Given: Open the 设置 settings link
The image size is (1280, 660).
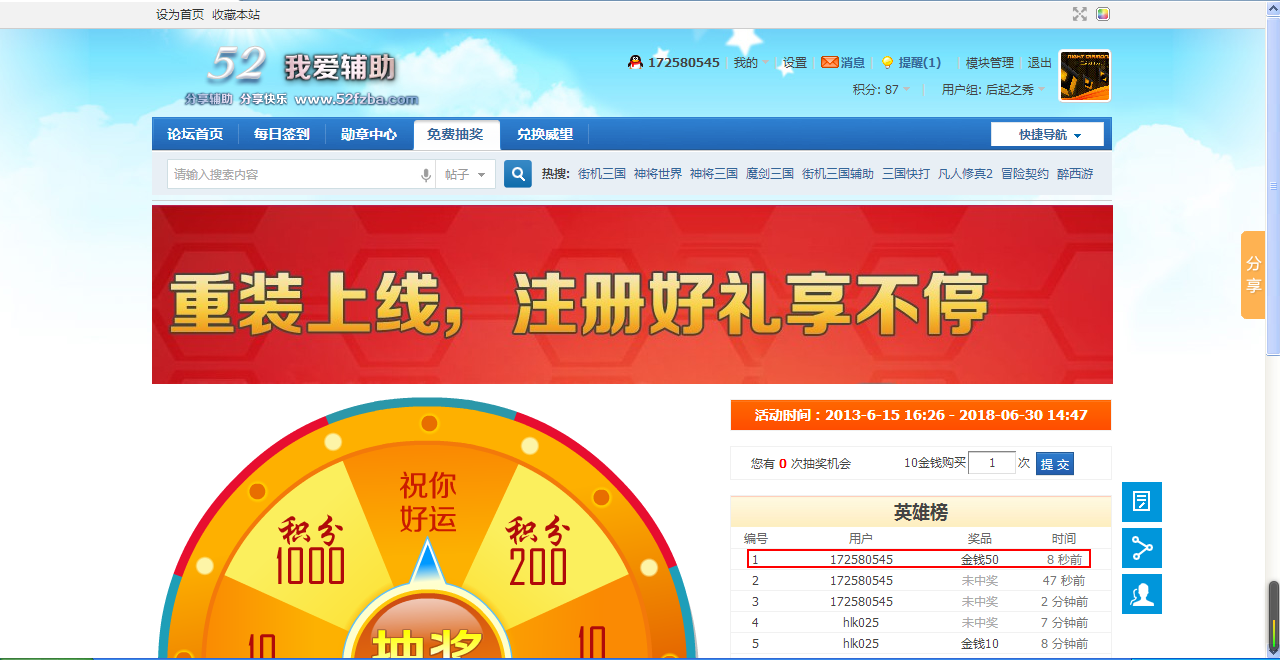Looking at the screenshot, I should (795, 62).
